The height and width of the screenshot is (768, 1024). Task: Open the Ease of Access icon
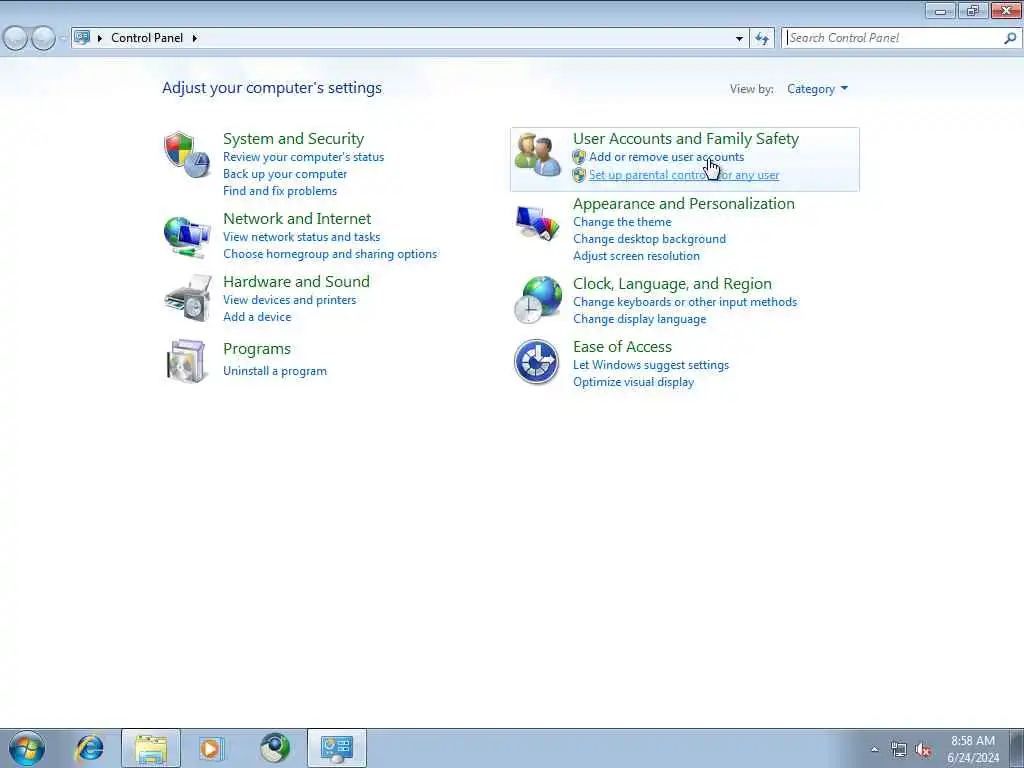[536, 362]
